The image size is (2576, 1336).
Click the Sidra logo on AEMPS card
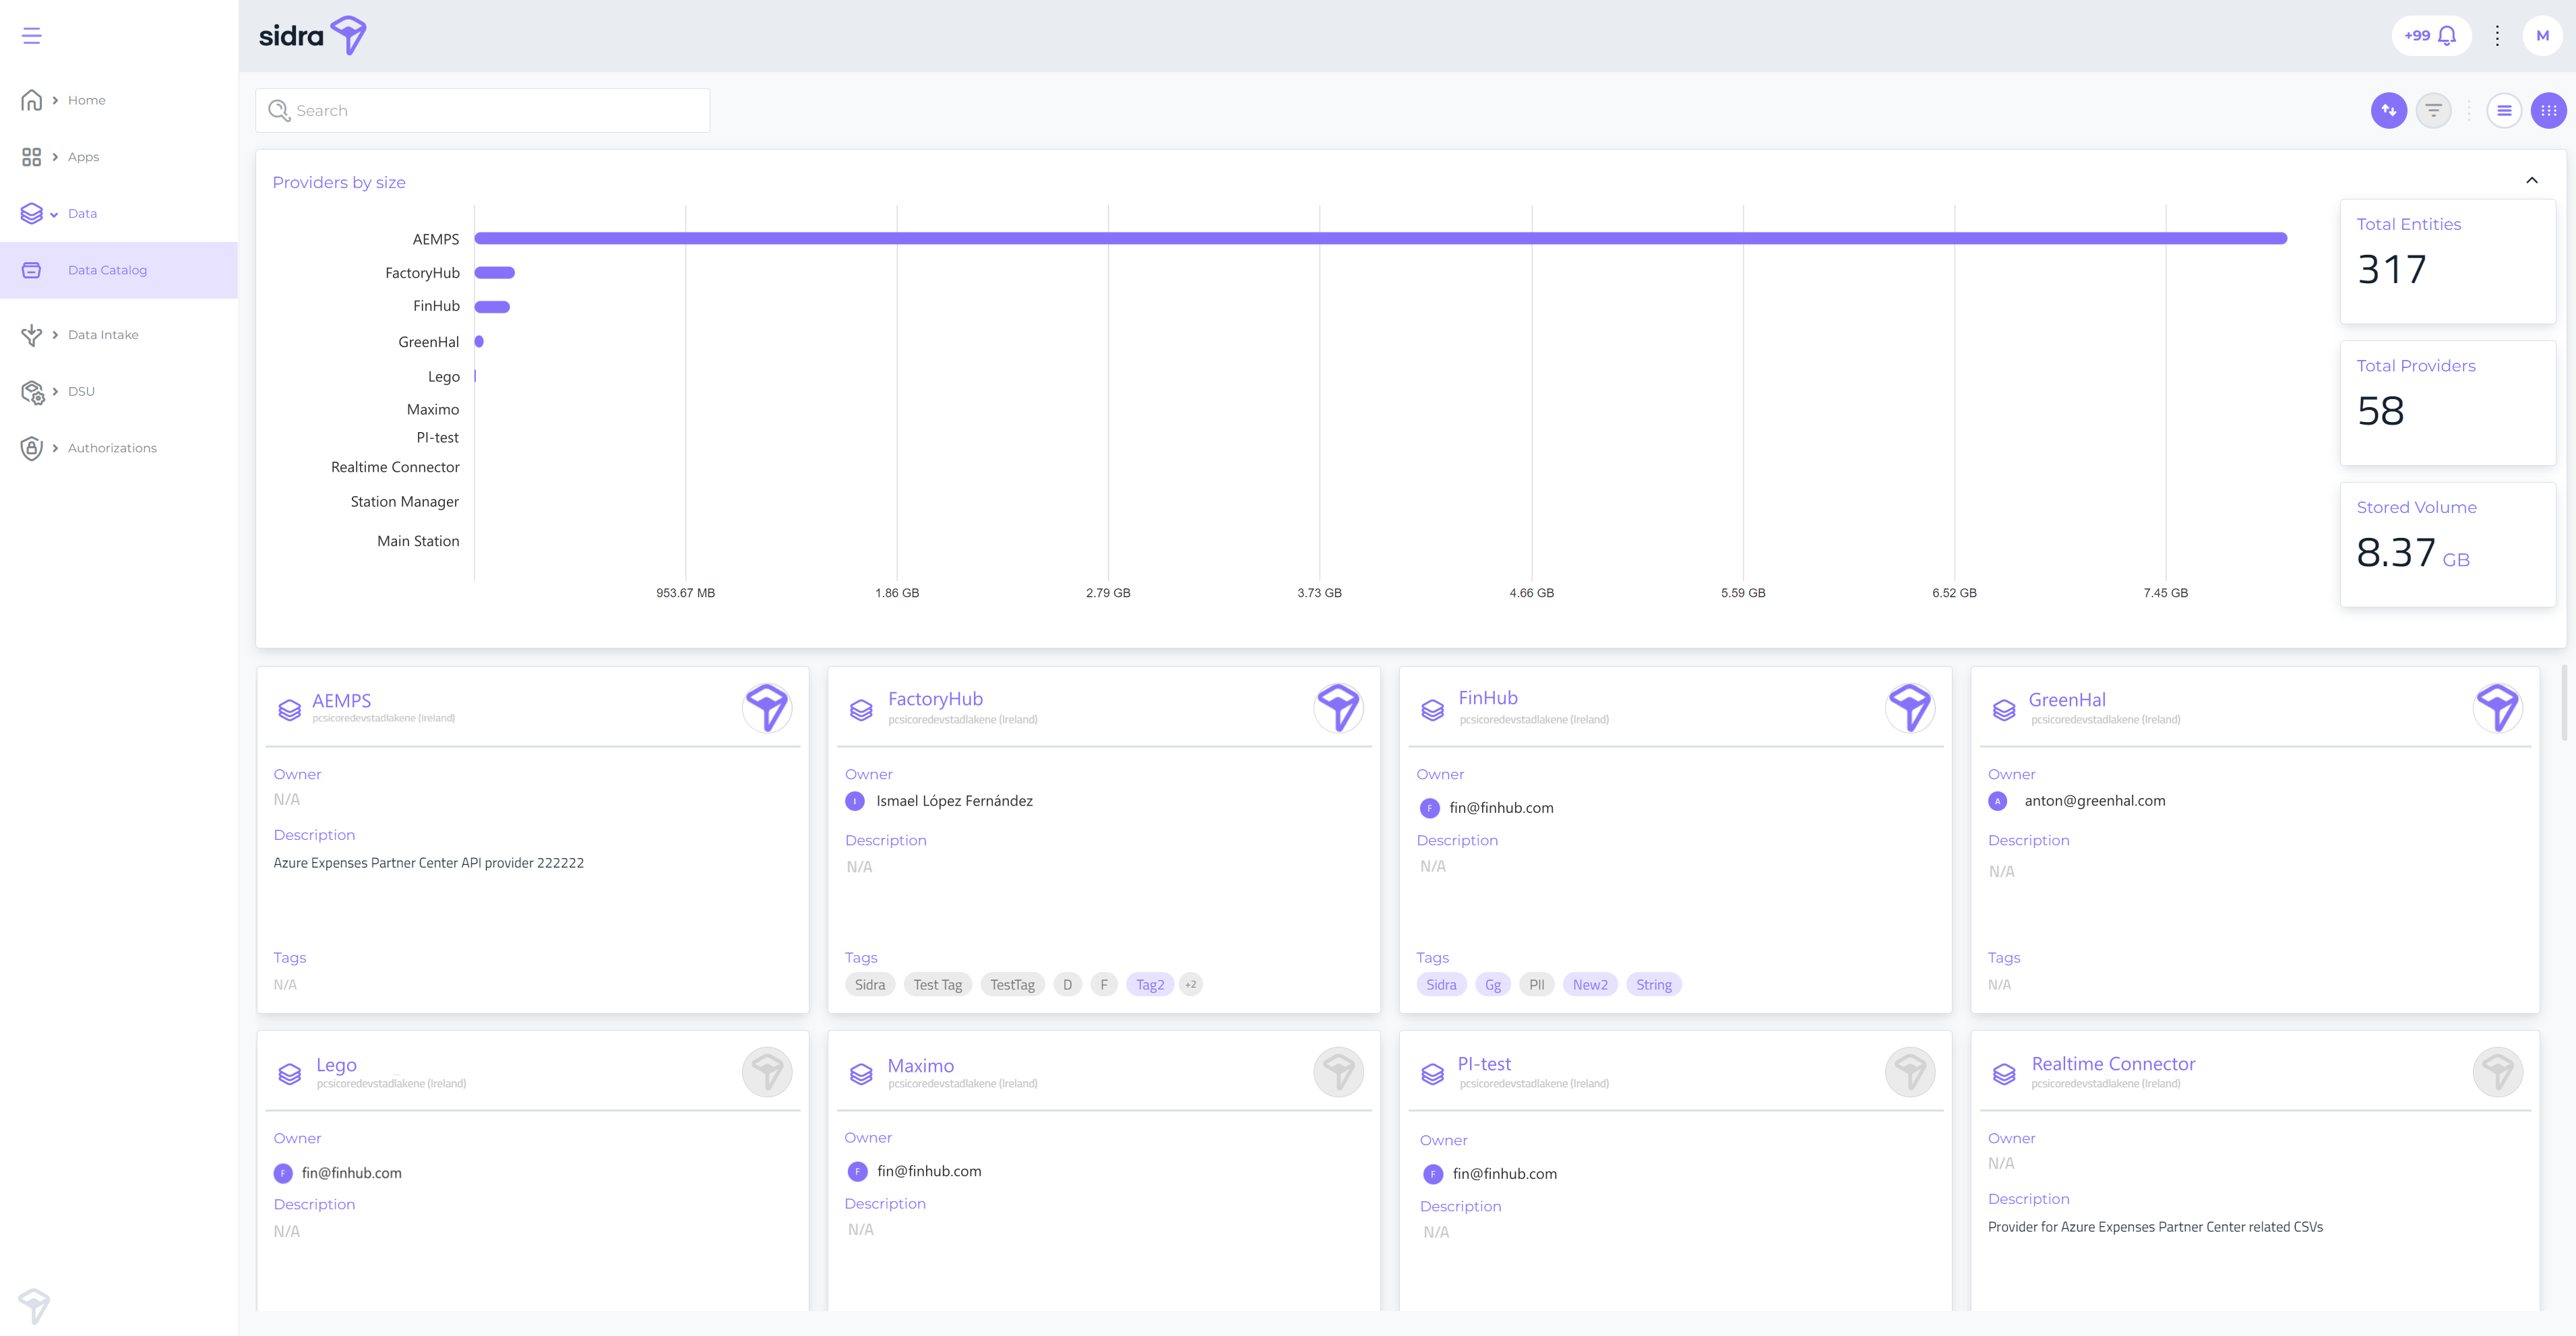[767, 708]
